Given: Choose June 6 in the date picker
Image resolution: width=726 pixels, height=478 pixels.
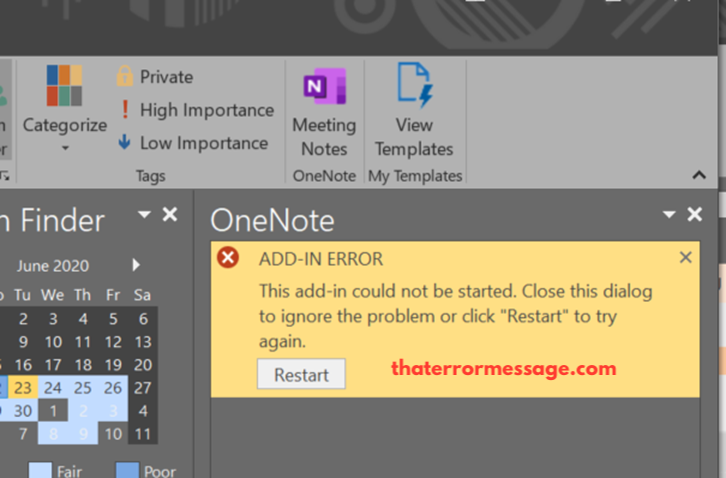Looking at the screenshot, I should pos(143,319).
